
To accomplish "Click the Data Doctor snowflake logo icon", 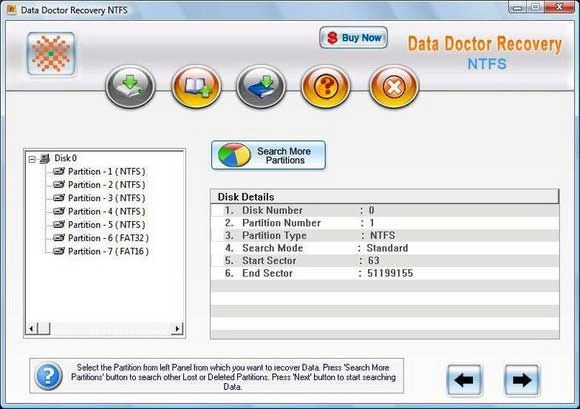I will click(x=51, y=54).
